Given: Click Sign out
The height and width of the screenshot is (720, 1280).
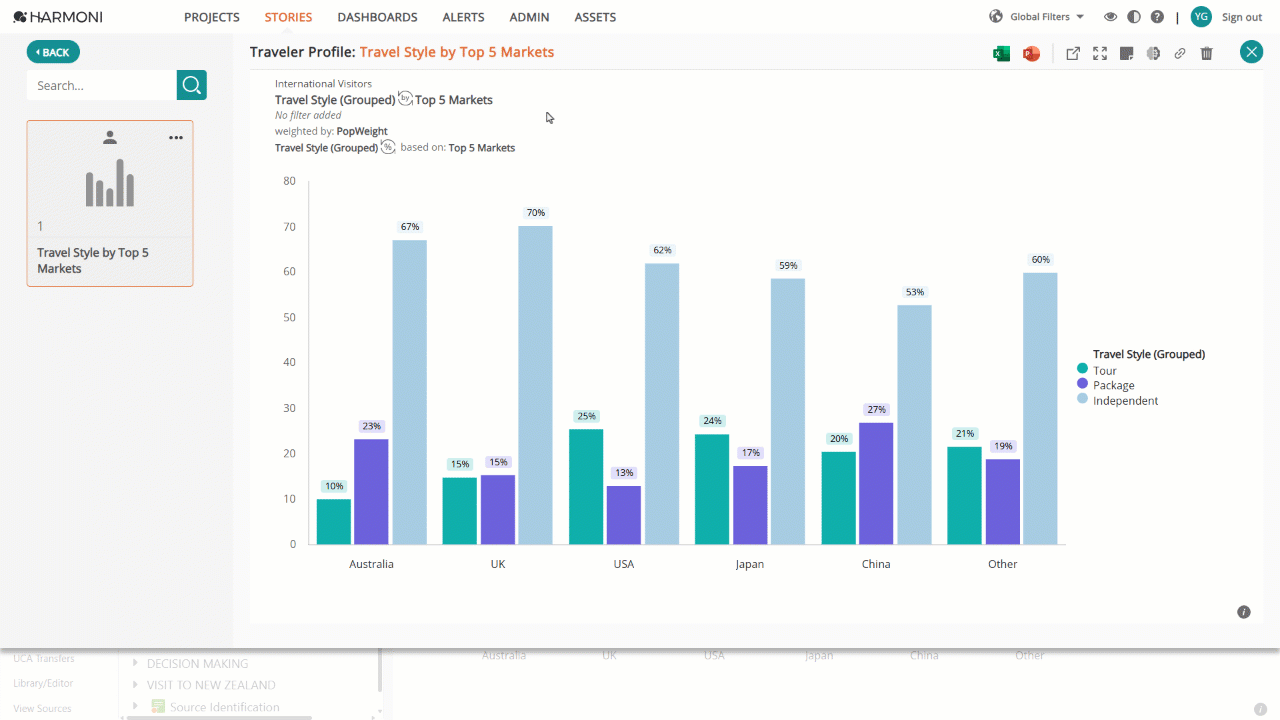Looking at the screenshot, I should click(x=1242, y=17).
